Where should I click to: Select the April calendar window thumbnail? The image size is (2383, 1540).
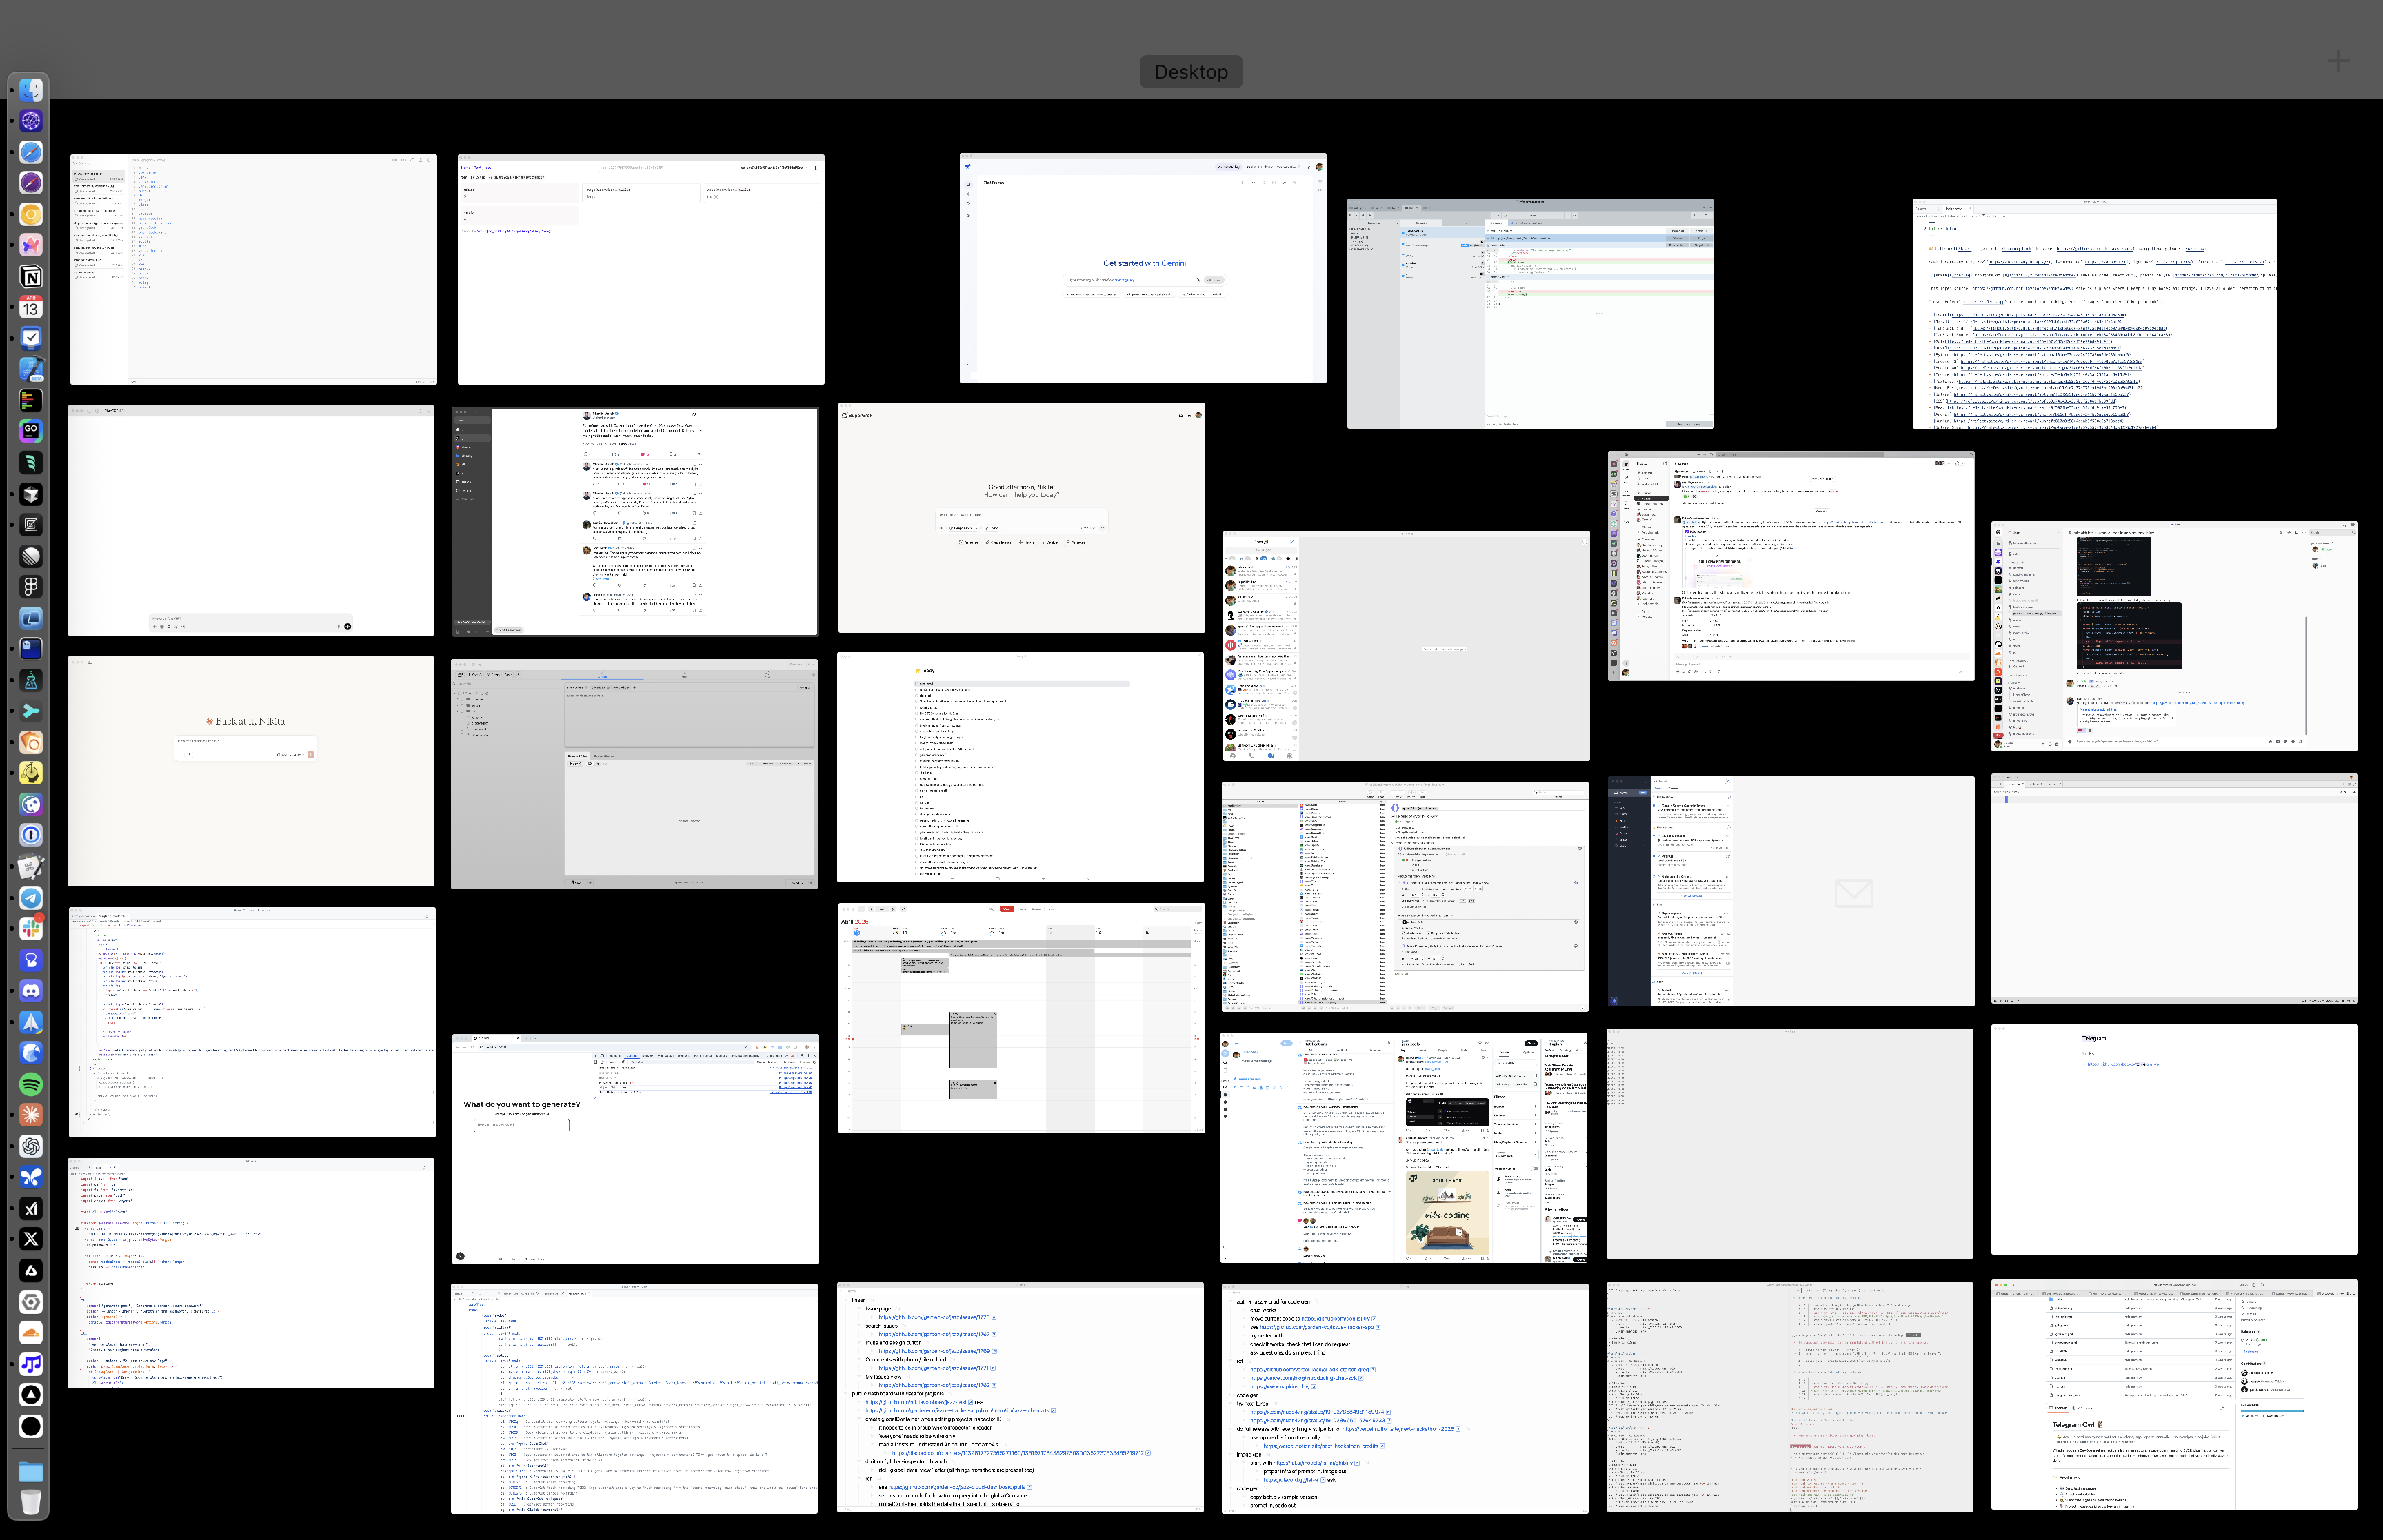(x=1021, y=1018)
